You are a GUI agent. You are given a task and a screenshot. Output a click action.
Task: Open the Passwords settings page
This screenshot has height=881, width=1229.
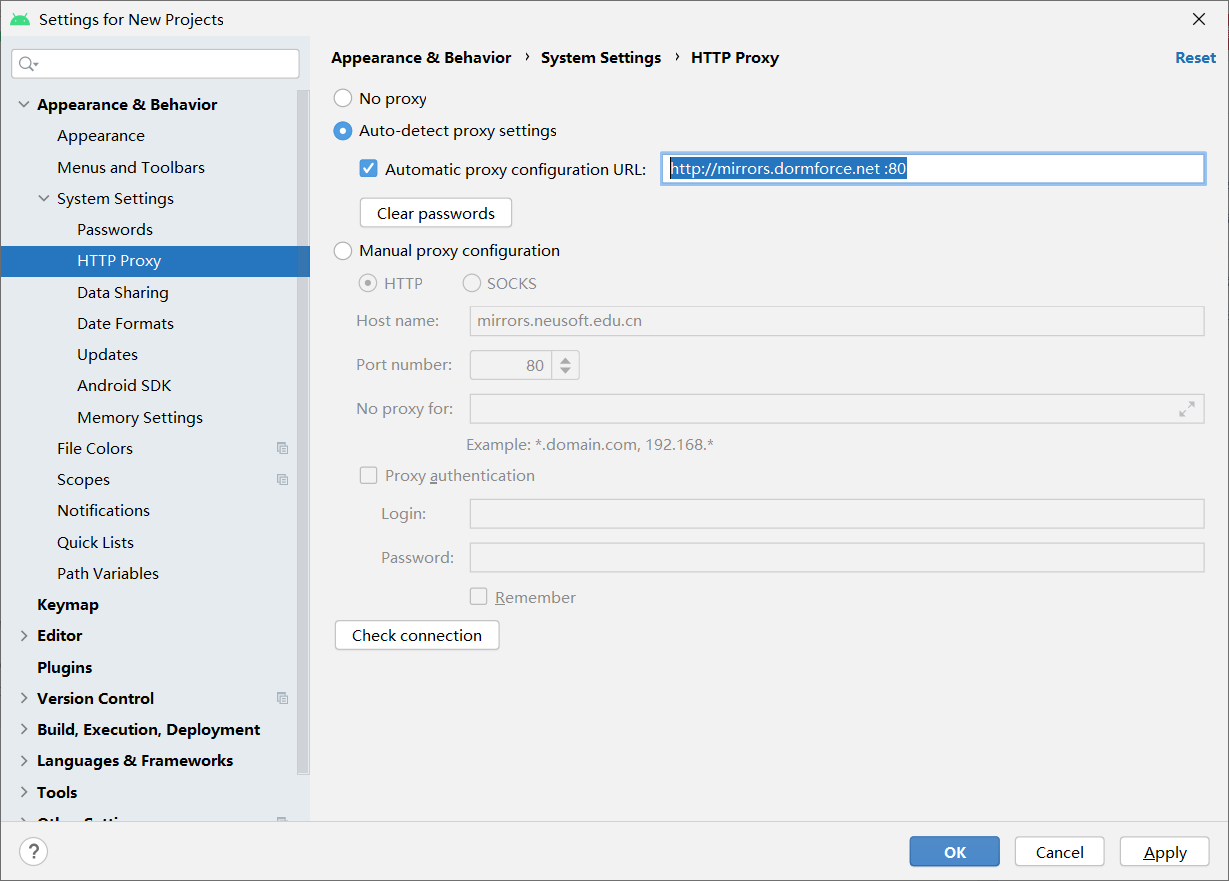(115, 230)
